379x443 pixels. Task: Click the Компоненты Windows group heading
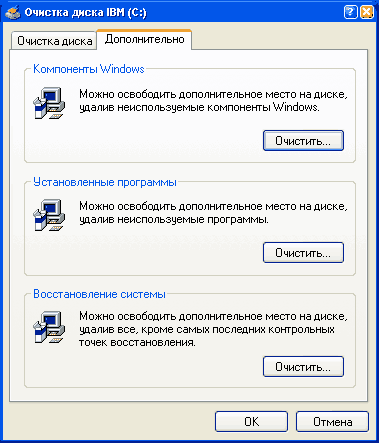coord(89,69)
